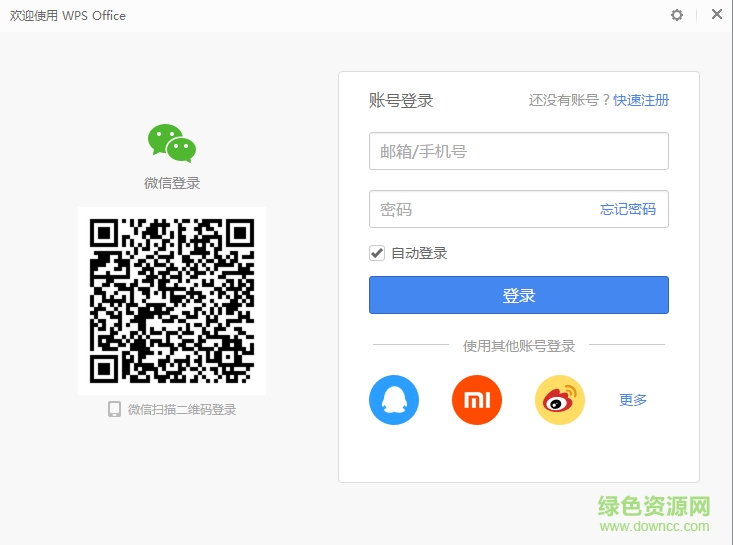
Task: Open the 快速注册 registration link
Action: (x=641, y=100)
